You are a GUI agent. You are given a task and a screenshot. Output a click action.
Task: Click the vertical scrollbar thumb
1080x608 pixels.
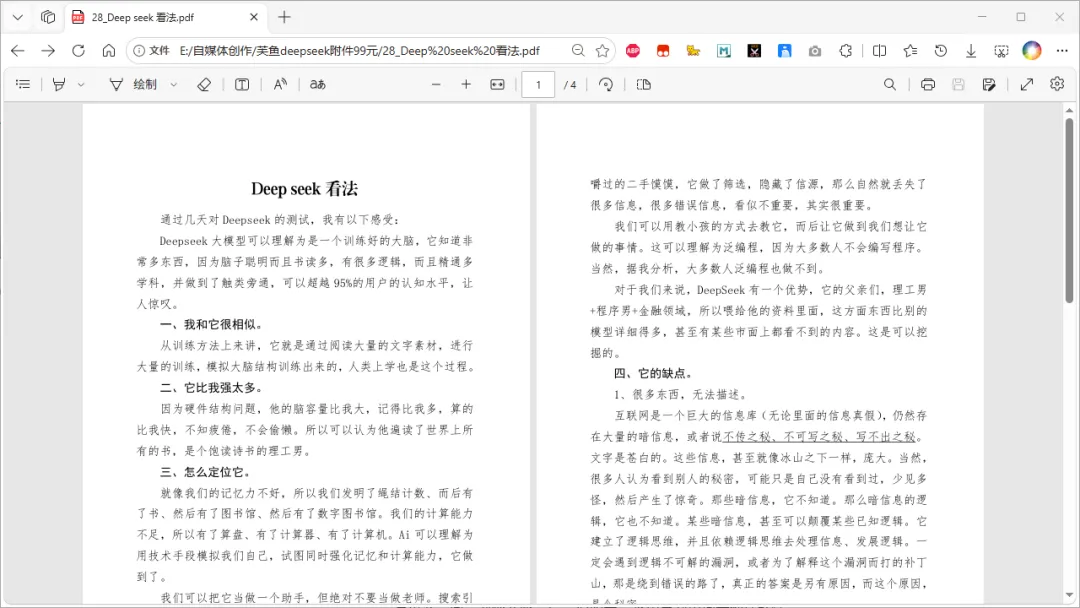click(x=1069, y=210)
